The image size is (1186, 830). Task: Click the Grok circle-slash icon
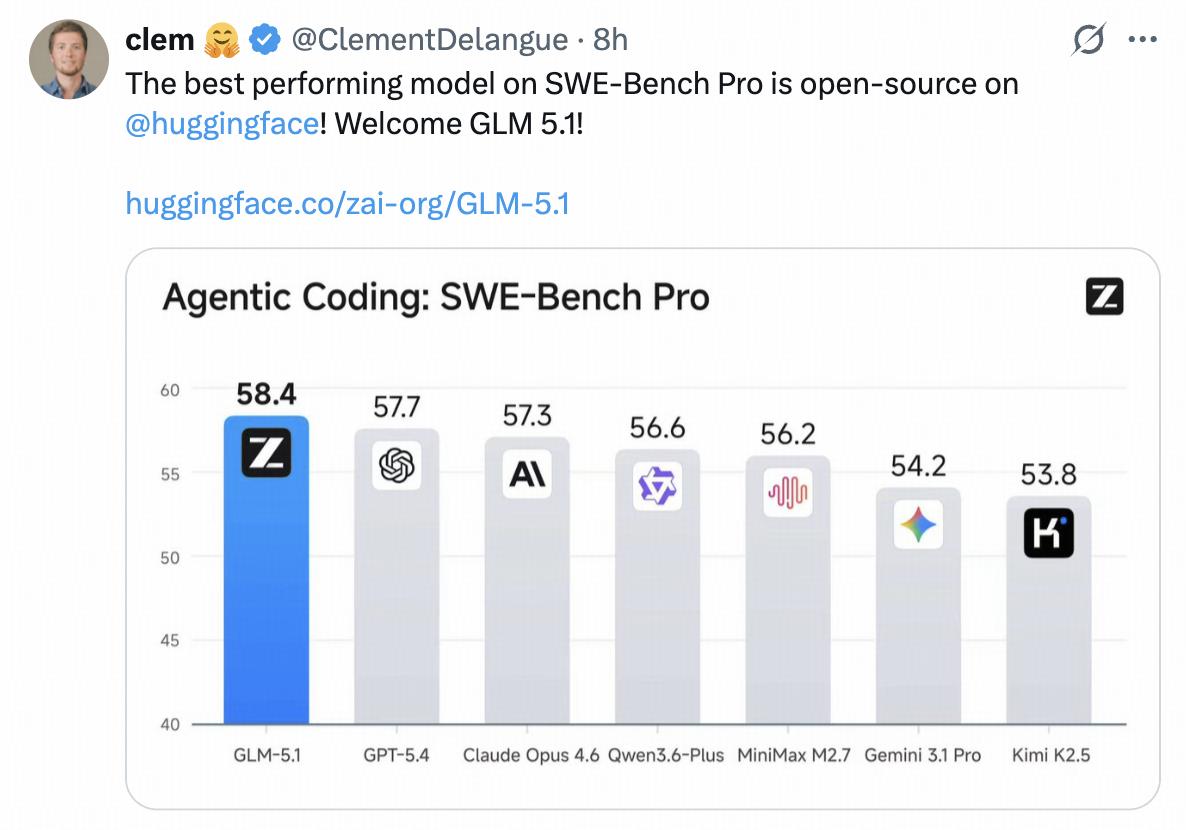coord(1088,40)
